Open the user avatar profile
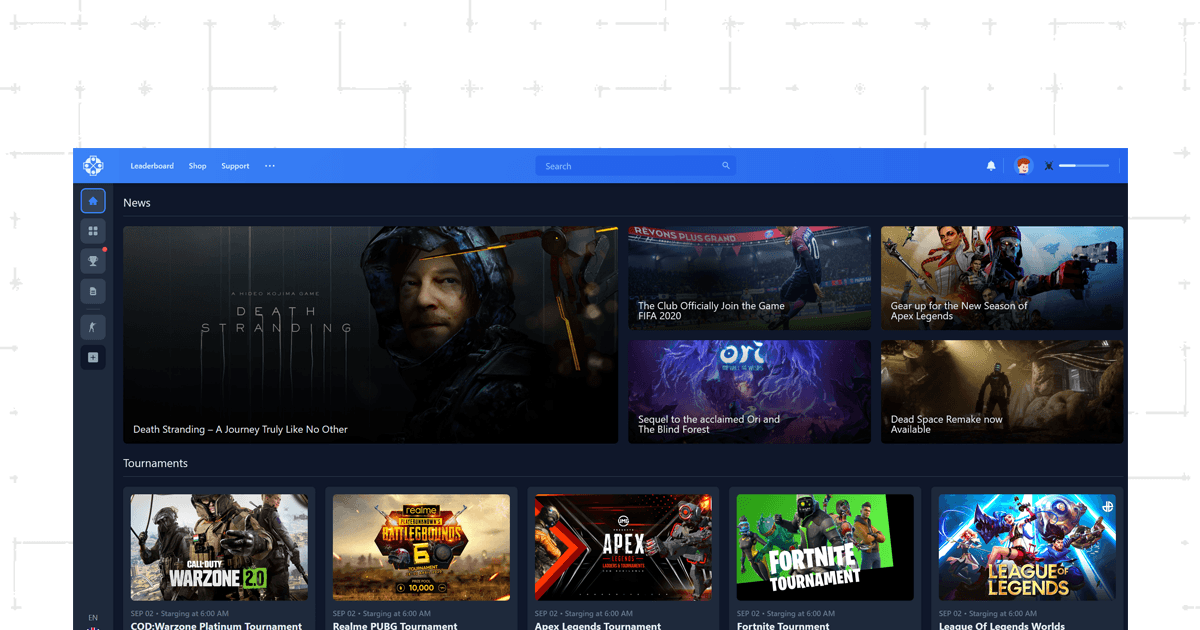 (1023, 166)
